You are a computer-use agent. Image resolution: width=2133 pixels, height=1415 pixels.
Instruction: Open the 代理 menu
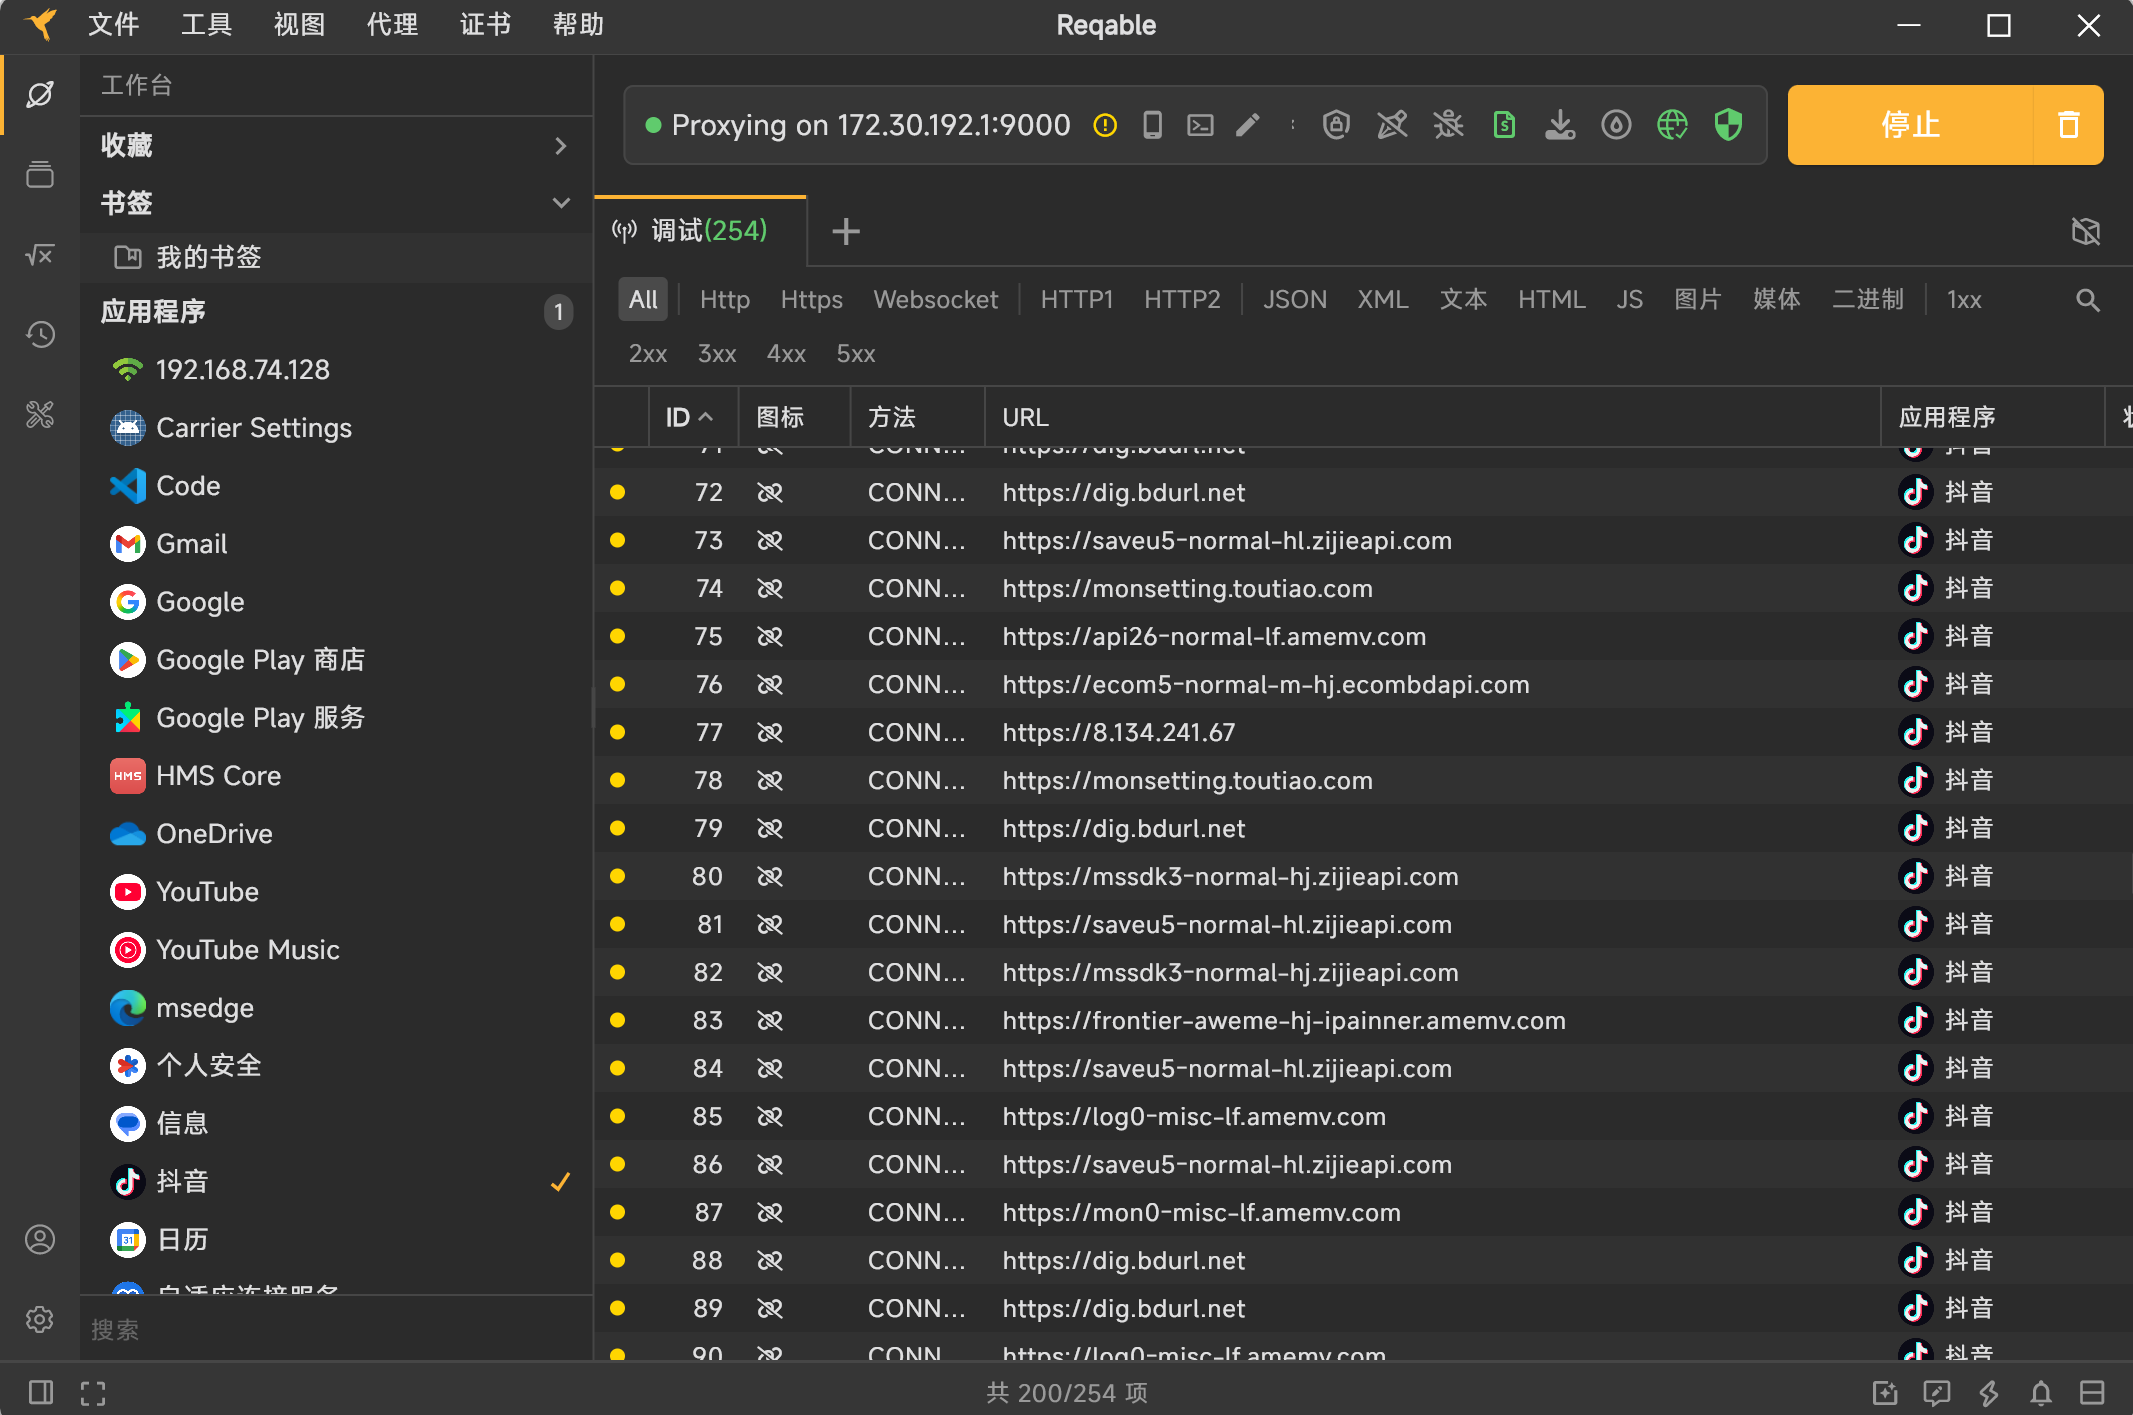click(392, 25)
